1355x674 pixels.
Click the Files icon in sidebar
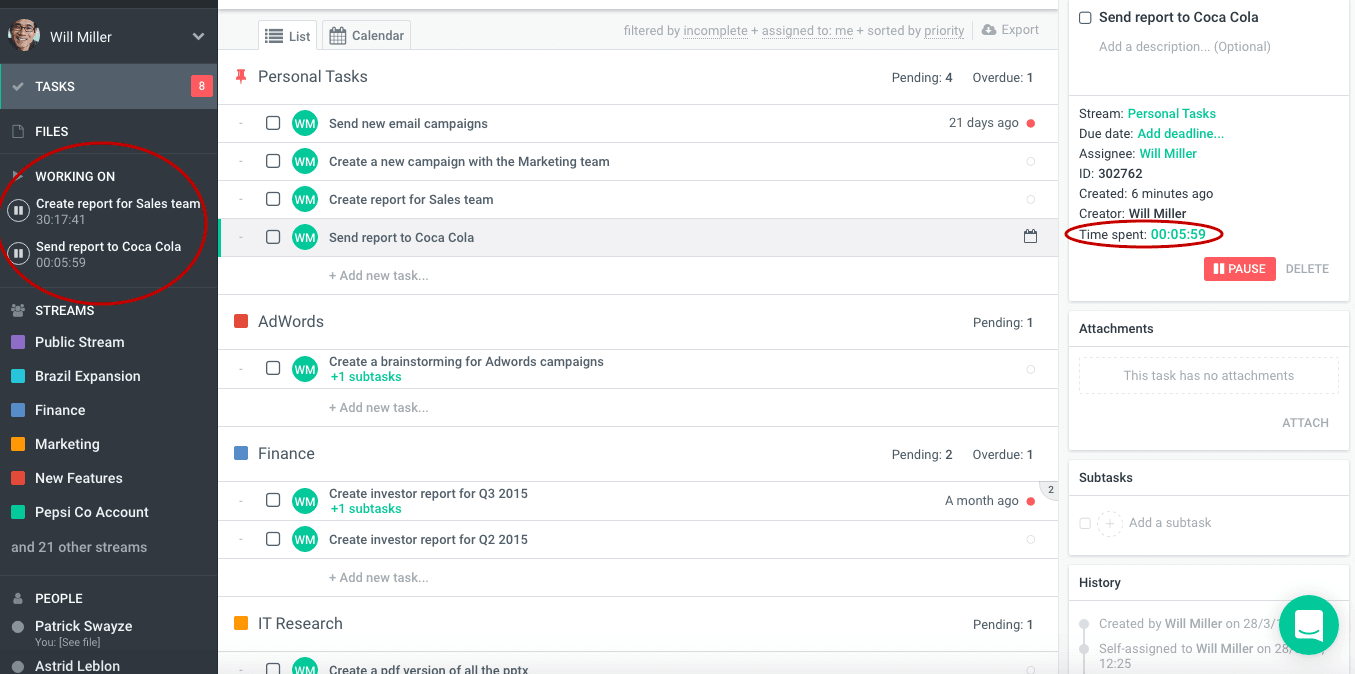coord(17,131)
